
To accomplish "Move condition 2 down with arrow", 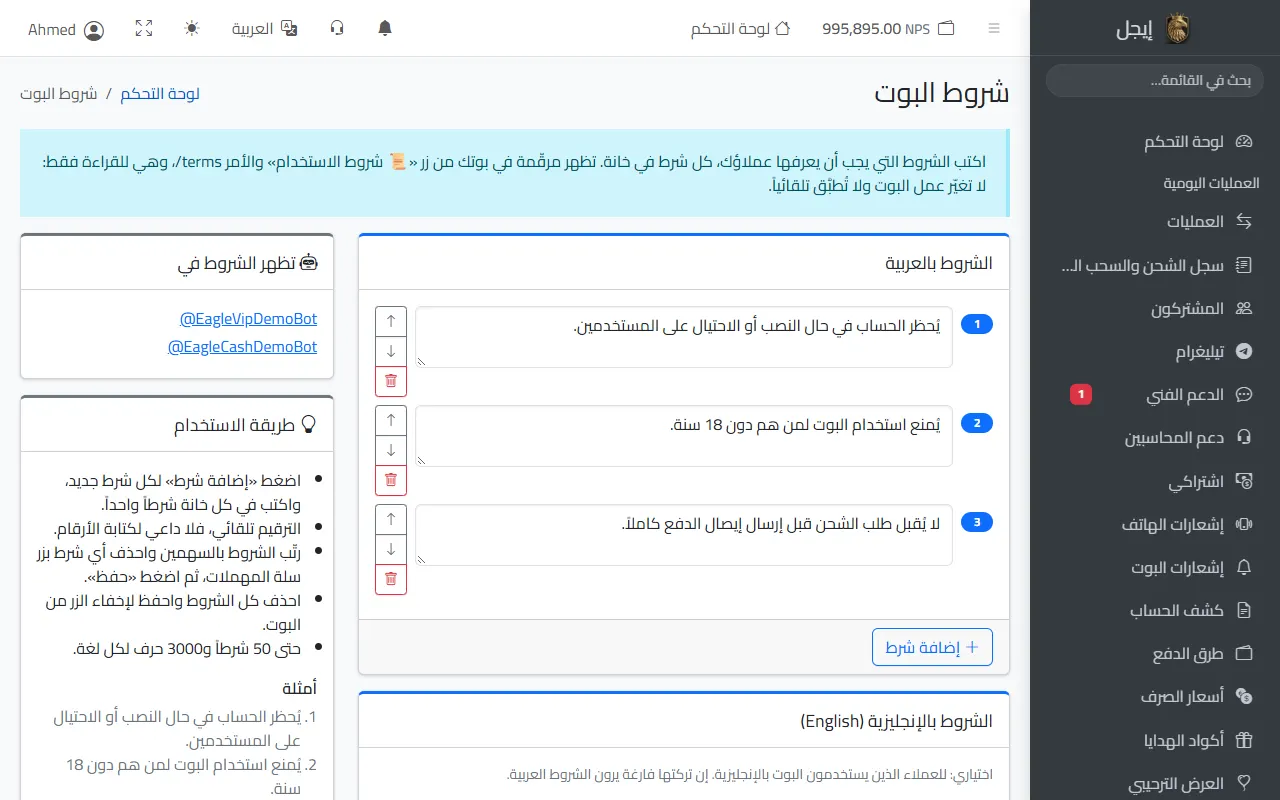I will [391, 450].
